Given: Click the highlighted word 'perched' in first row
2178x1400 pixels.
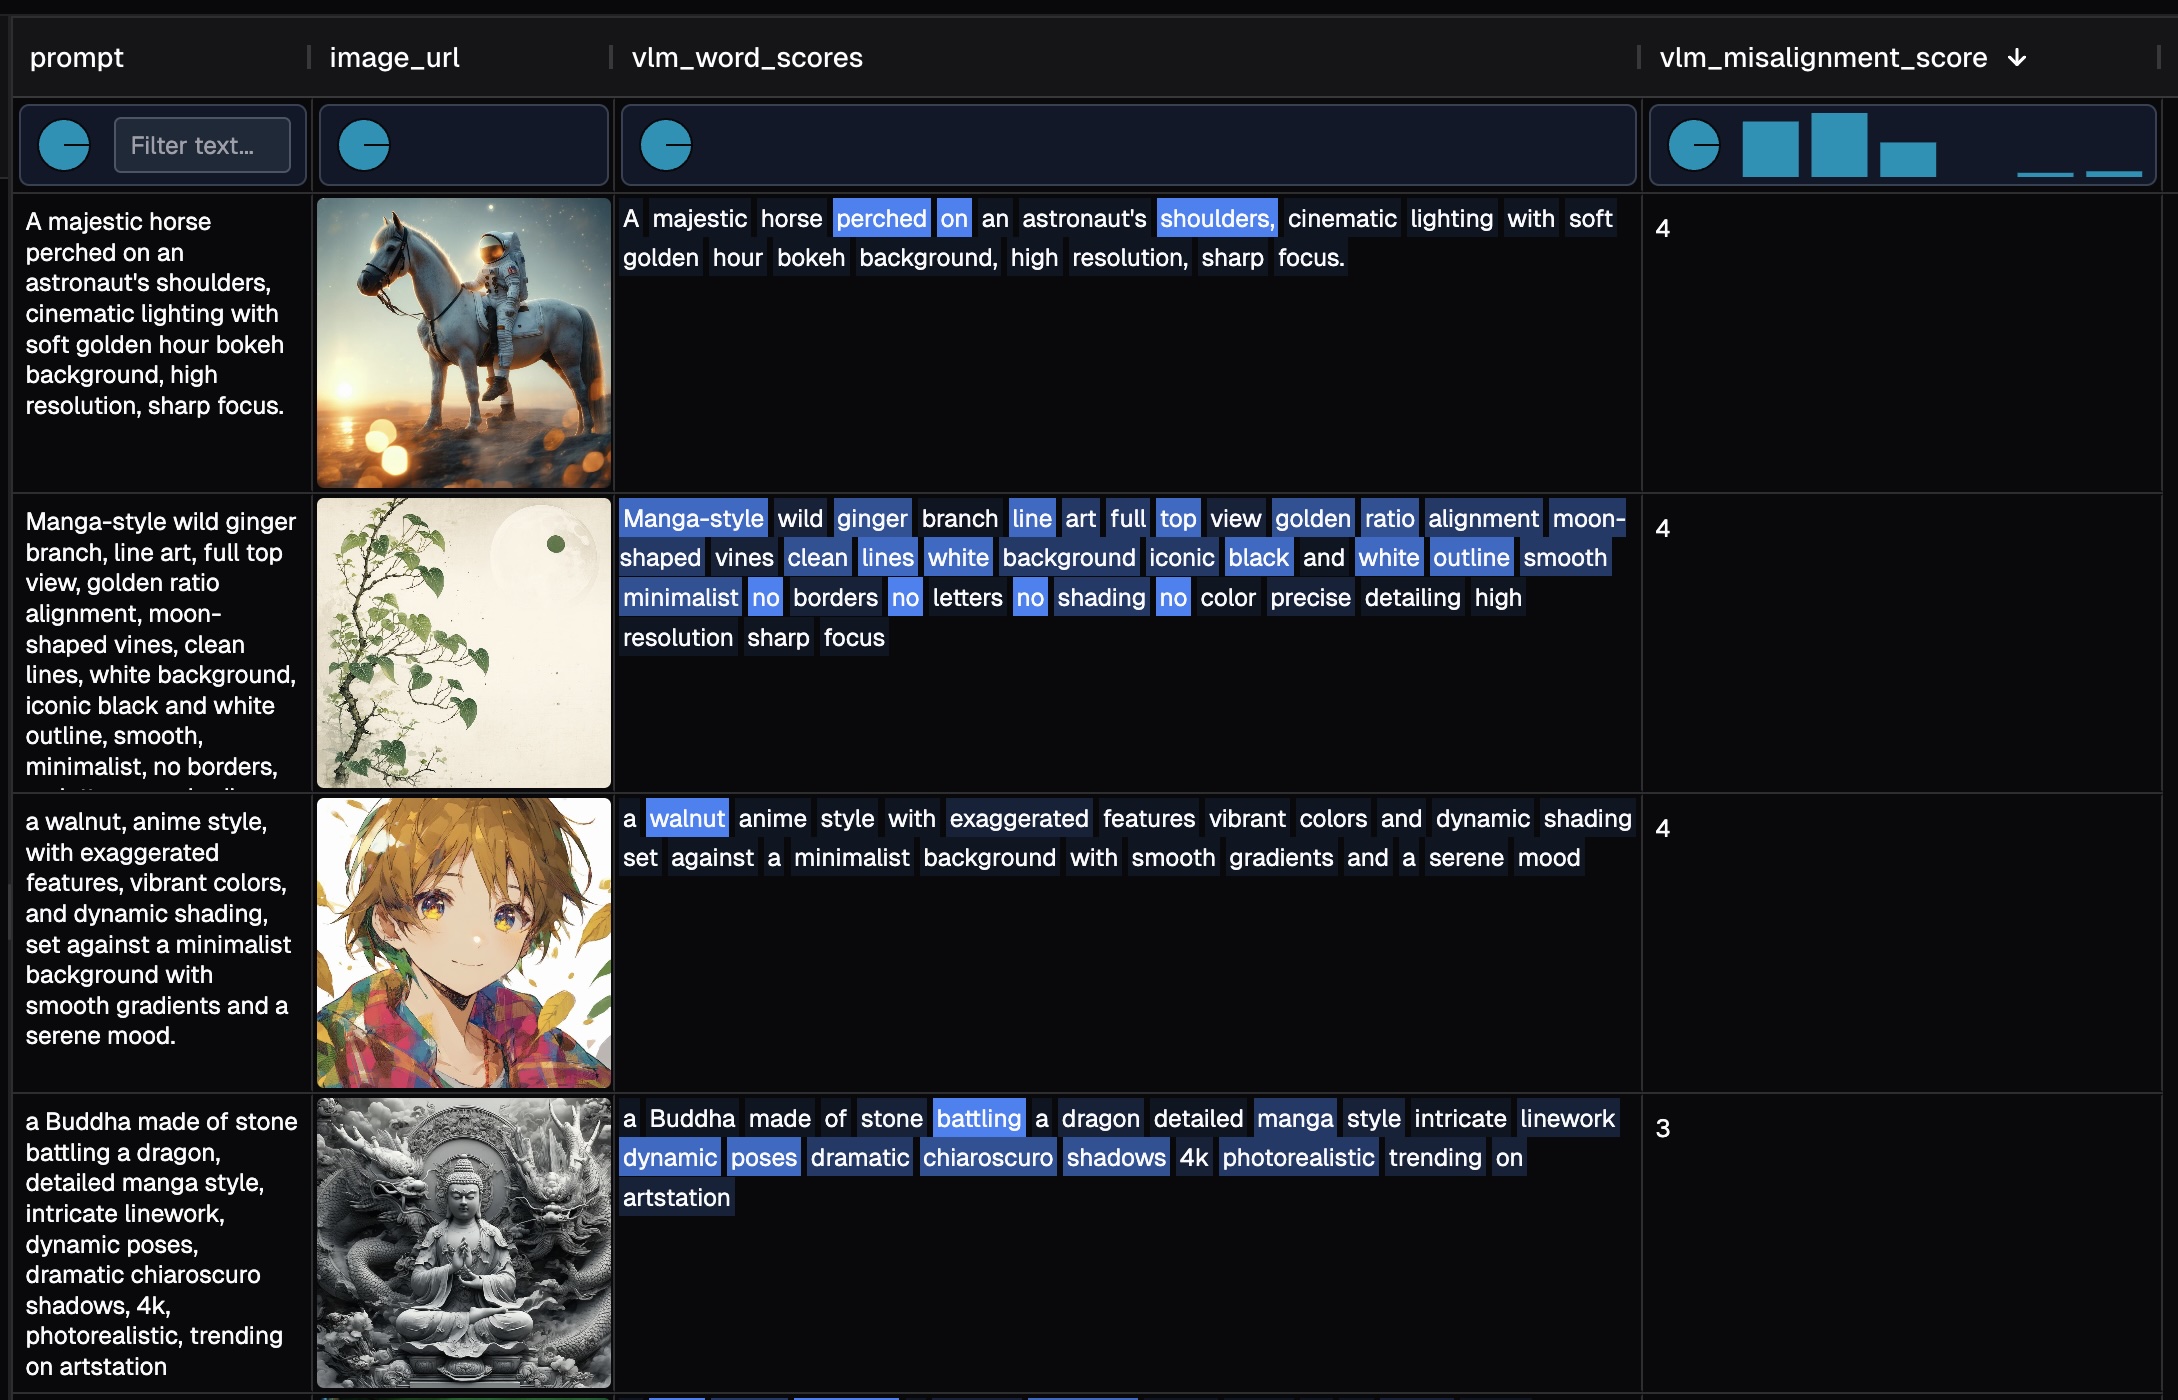Looking at the screenshot, I should [881, 218].
